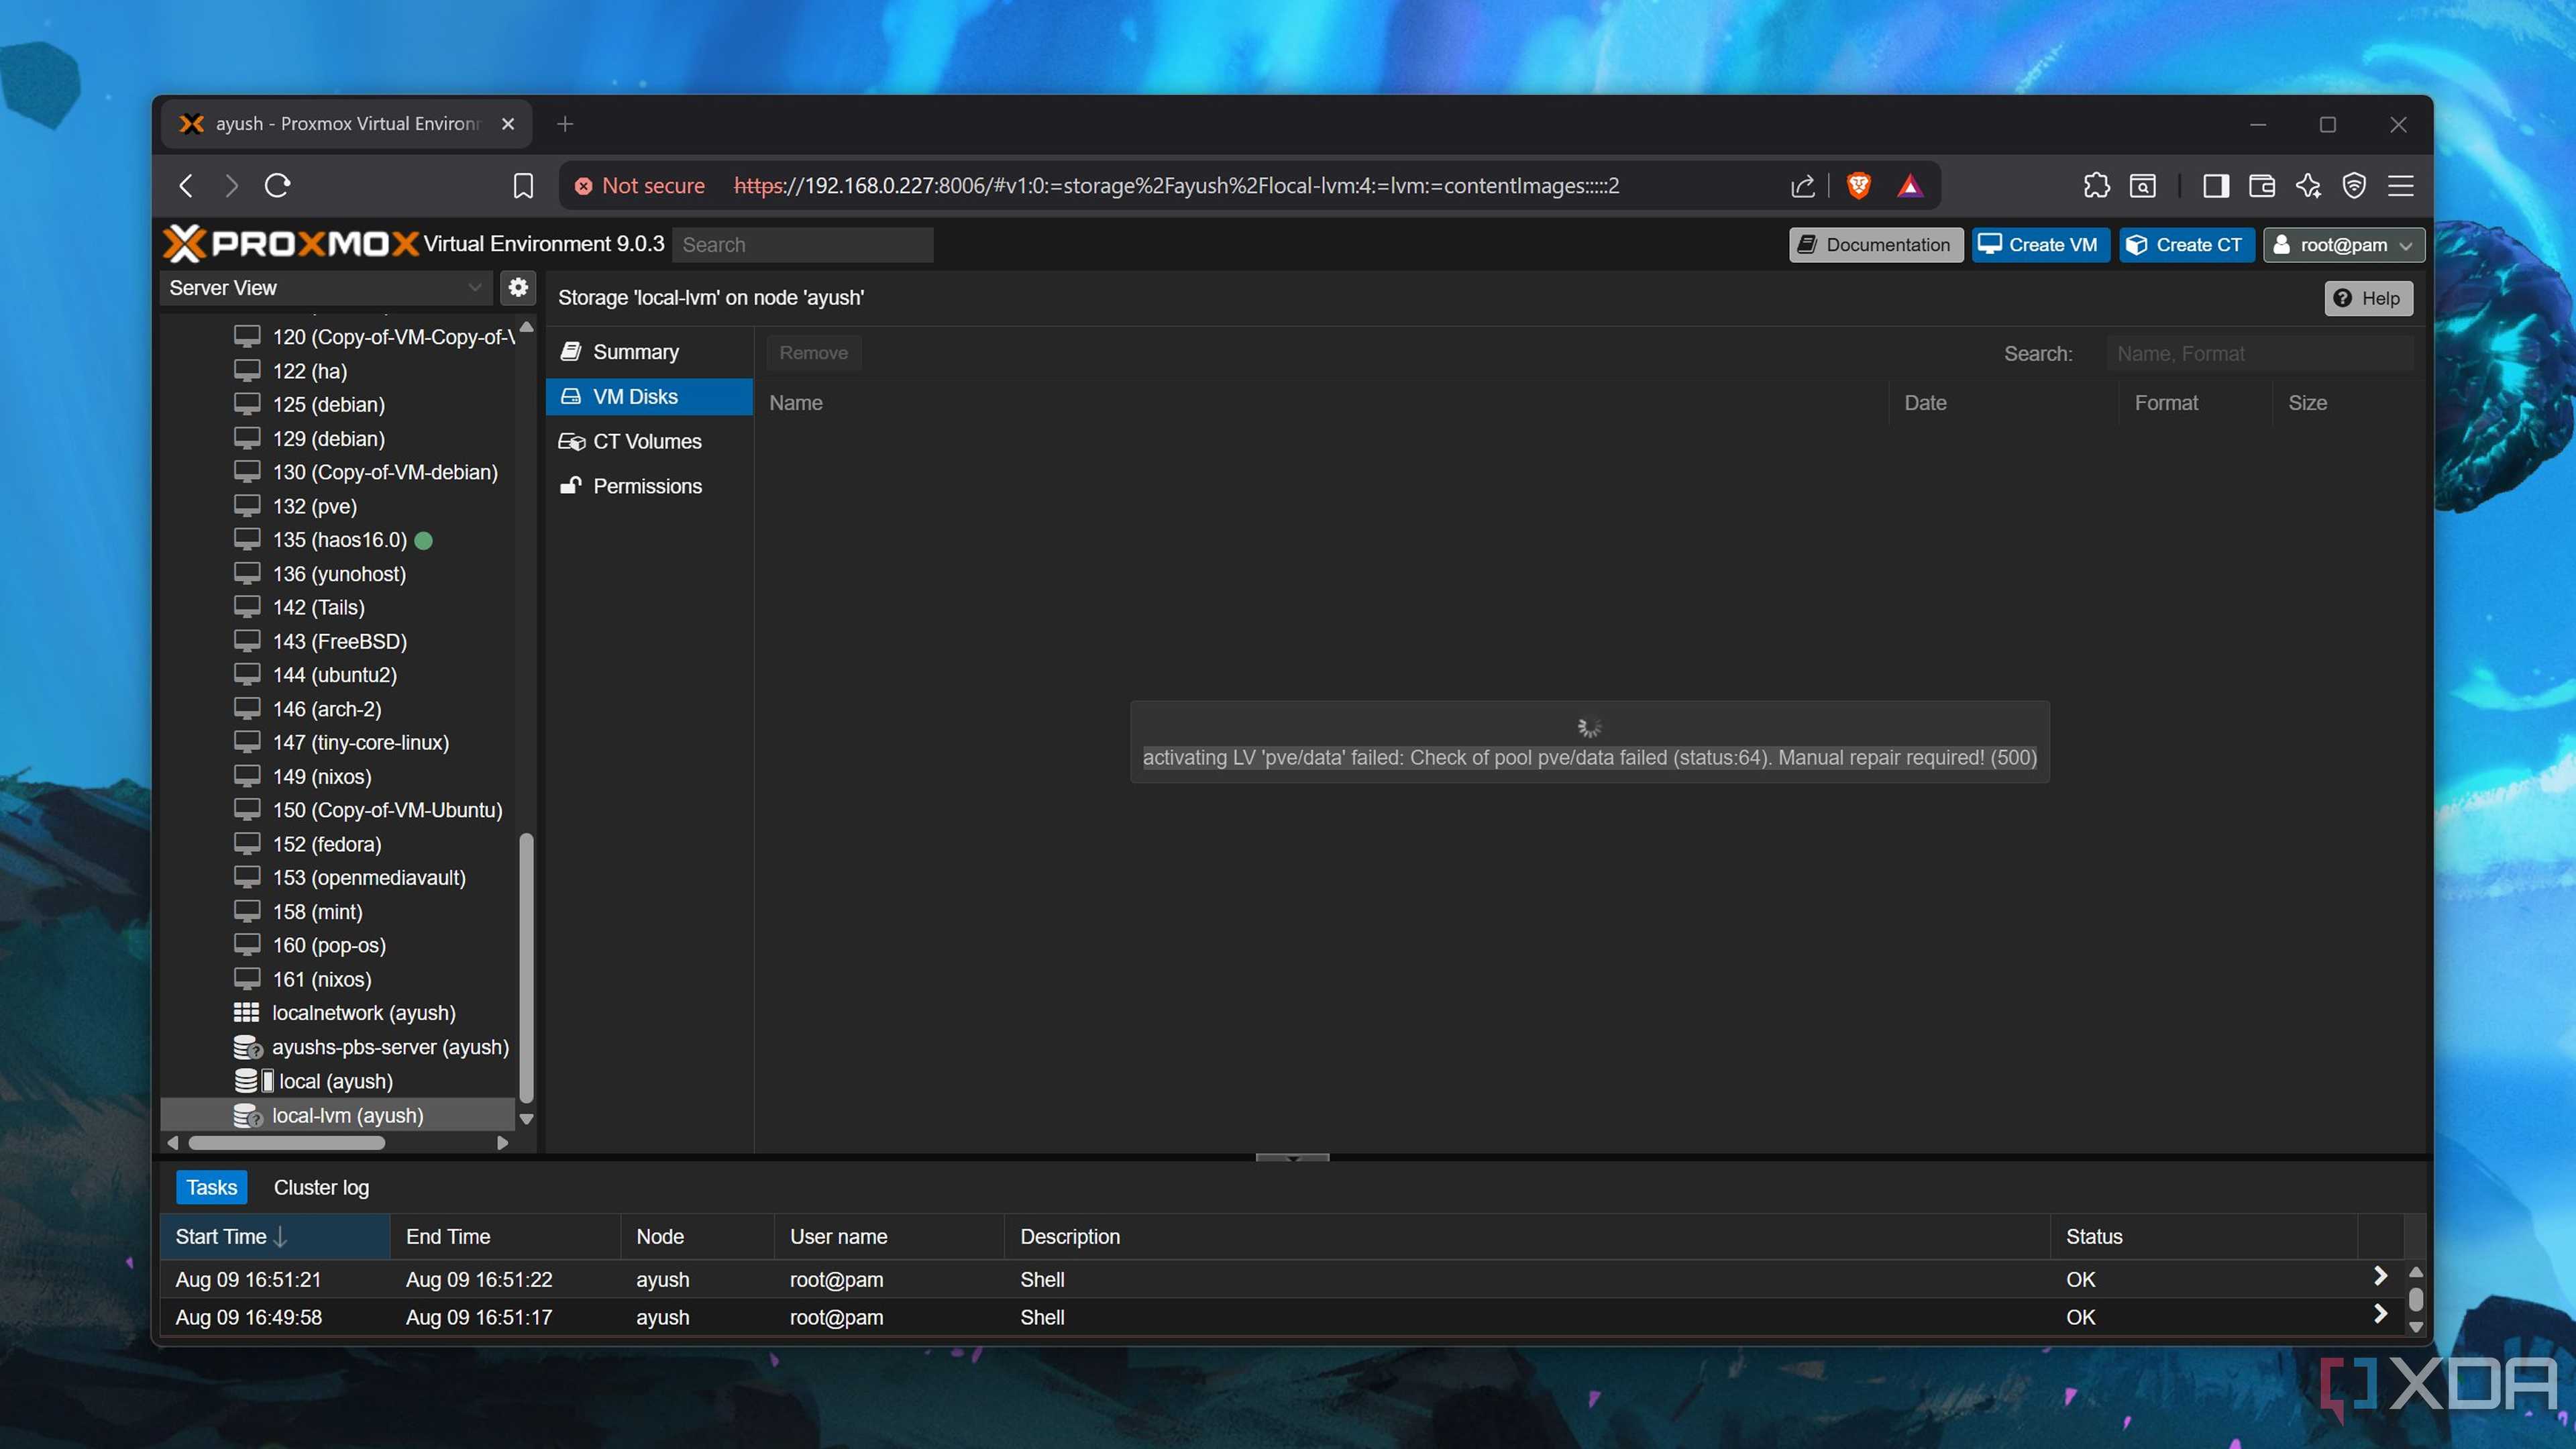This screenshot has width=2576, height=1449.
Task: Select VM 135 (haos16.0) in tree
Action: [339, 540]
